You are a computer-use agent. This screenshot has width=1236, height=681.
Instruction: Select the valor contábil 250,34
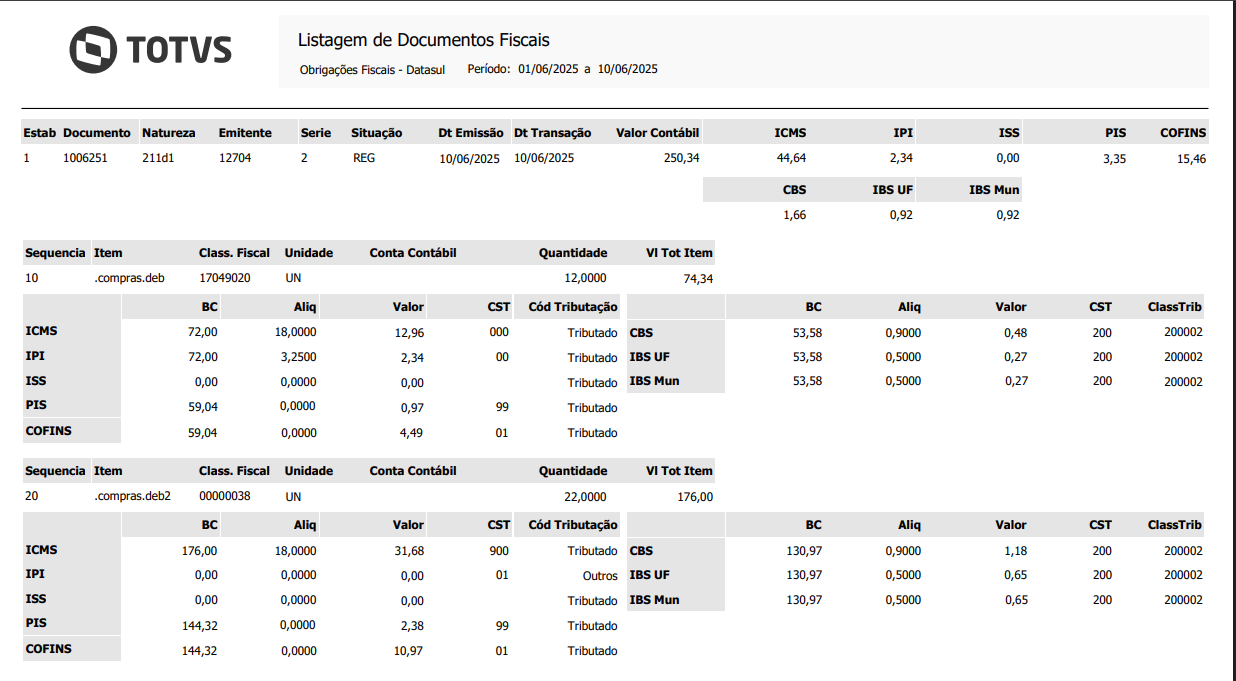pos(682,158)
